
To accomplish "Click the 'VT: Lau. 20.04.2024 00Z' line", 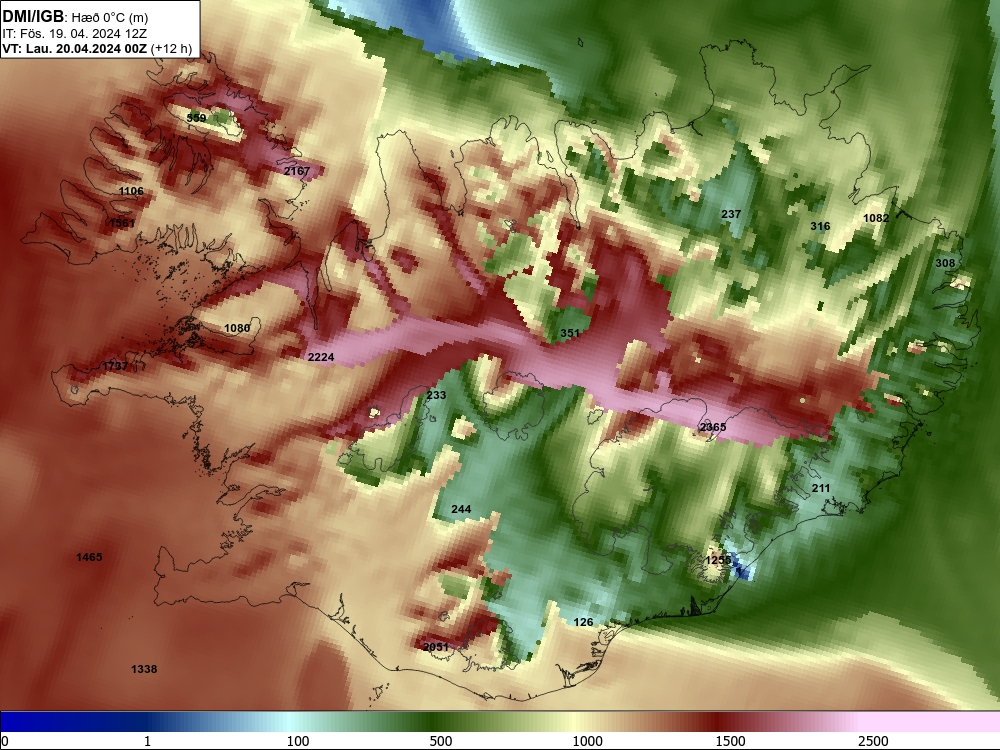I will click(x=74, y=48).
